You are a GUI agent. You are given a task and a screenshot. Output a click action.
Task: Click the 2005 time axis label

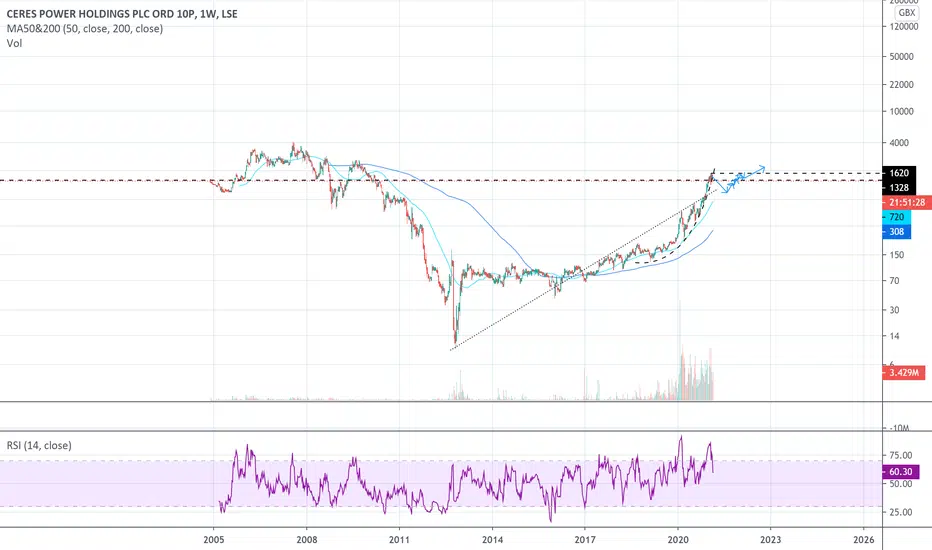(213, 539)
